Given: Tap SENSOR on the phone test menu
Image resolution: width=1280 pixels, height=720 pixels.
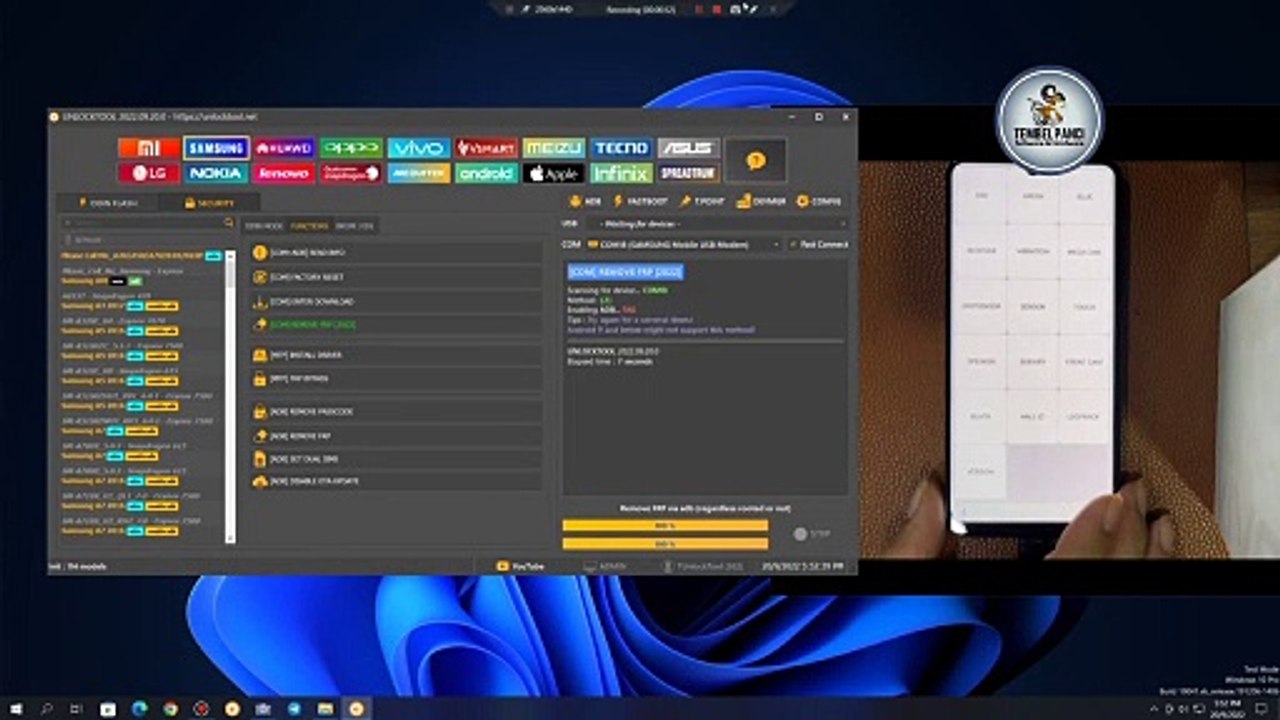Looking at the screenshot, I should pos(1033,306).
